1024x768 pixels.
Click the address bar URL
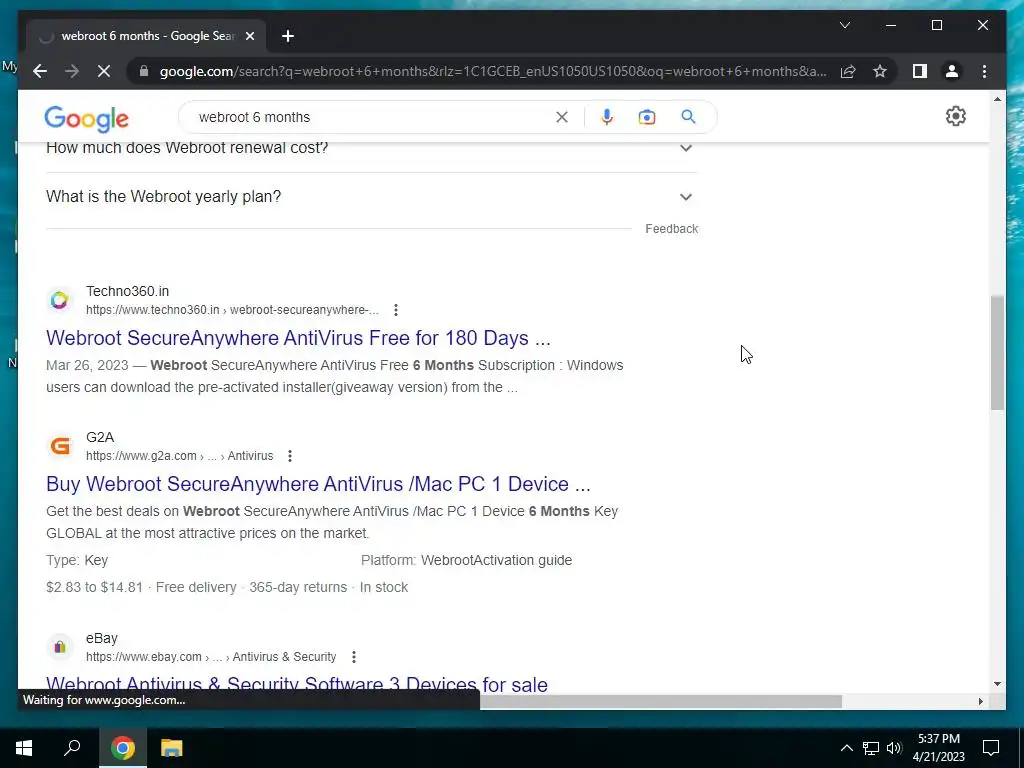pyautogui.click(x=493, y=71)
